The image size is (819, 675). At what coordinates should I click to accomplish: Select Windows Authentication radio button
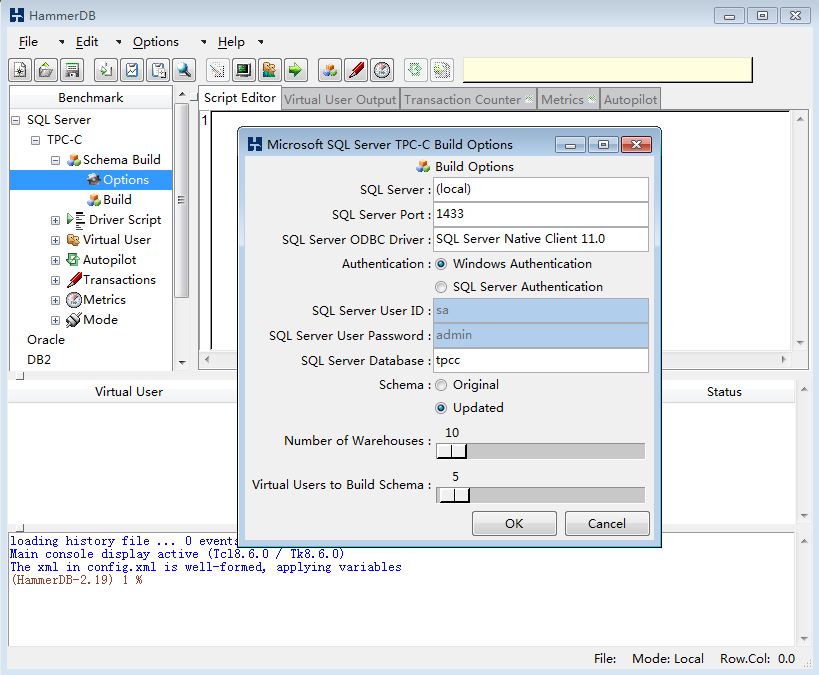point(441,264)
